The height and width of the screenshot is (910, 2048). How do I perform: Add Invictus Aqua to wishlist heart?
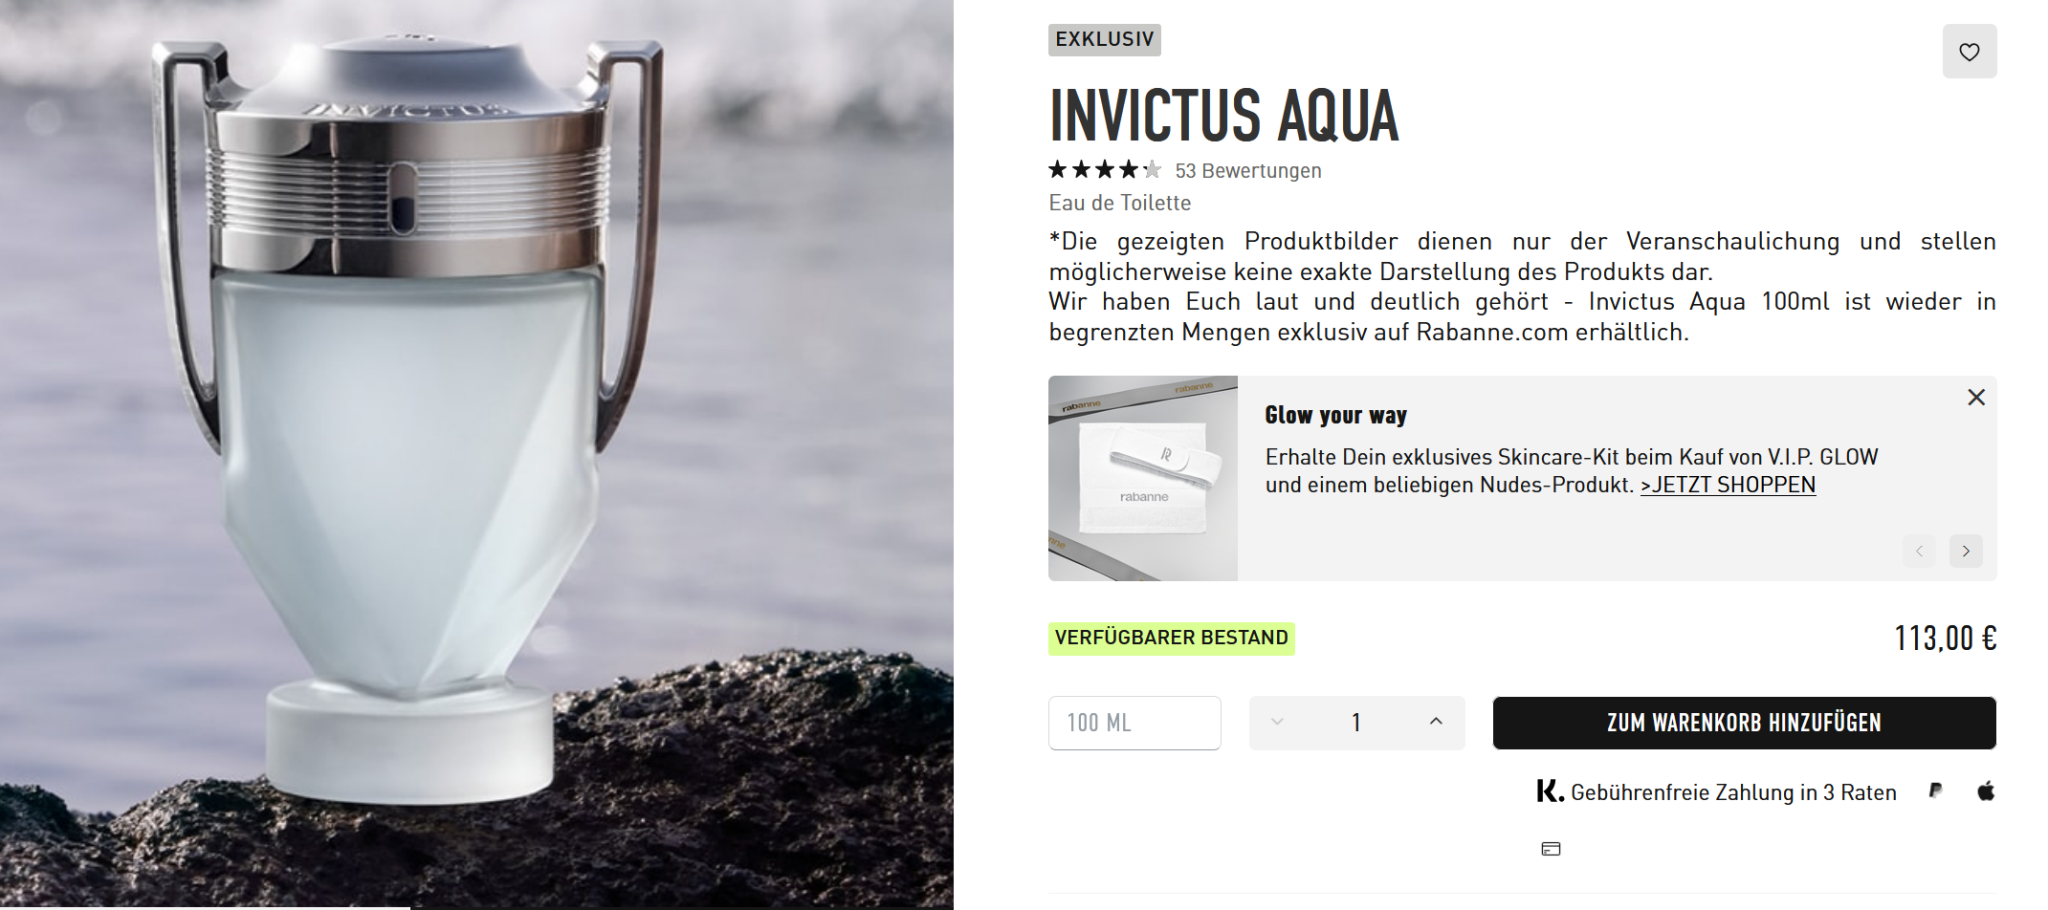click(1969, 52)
